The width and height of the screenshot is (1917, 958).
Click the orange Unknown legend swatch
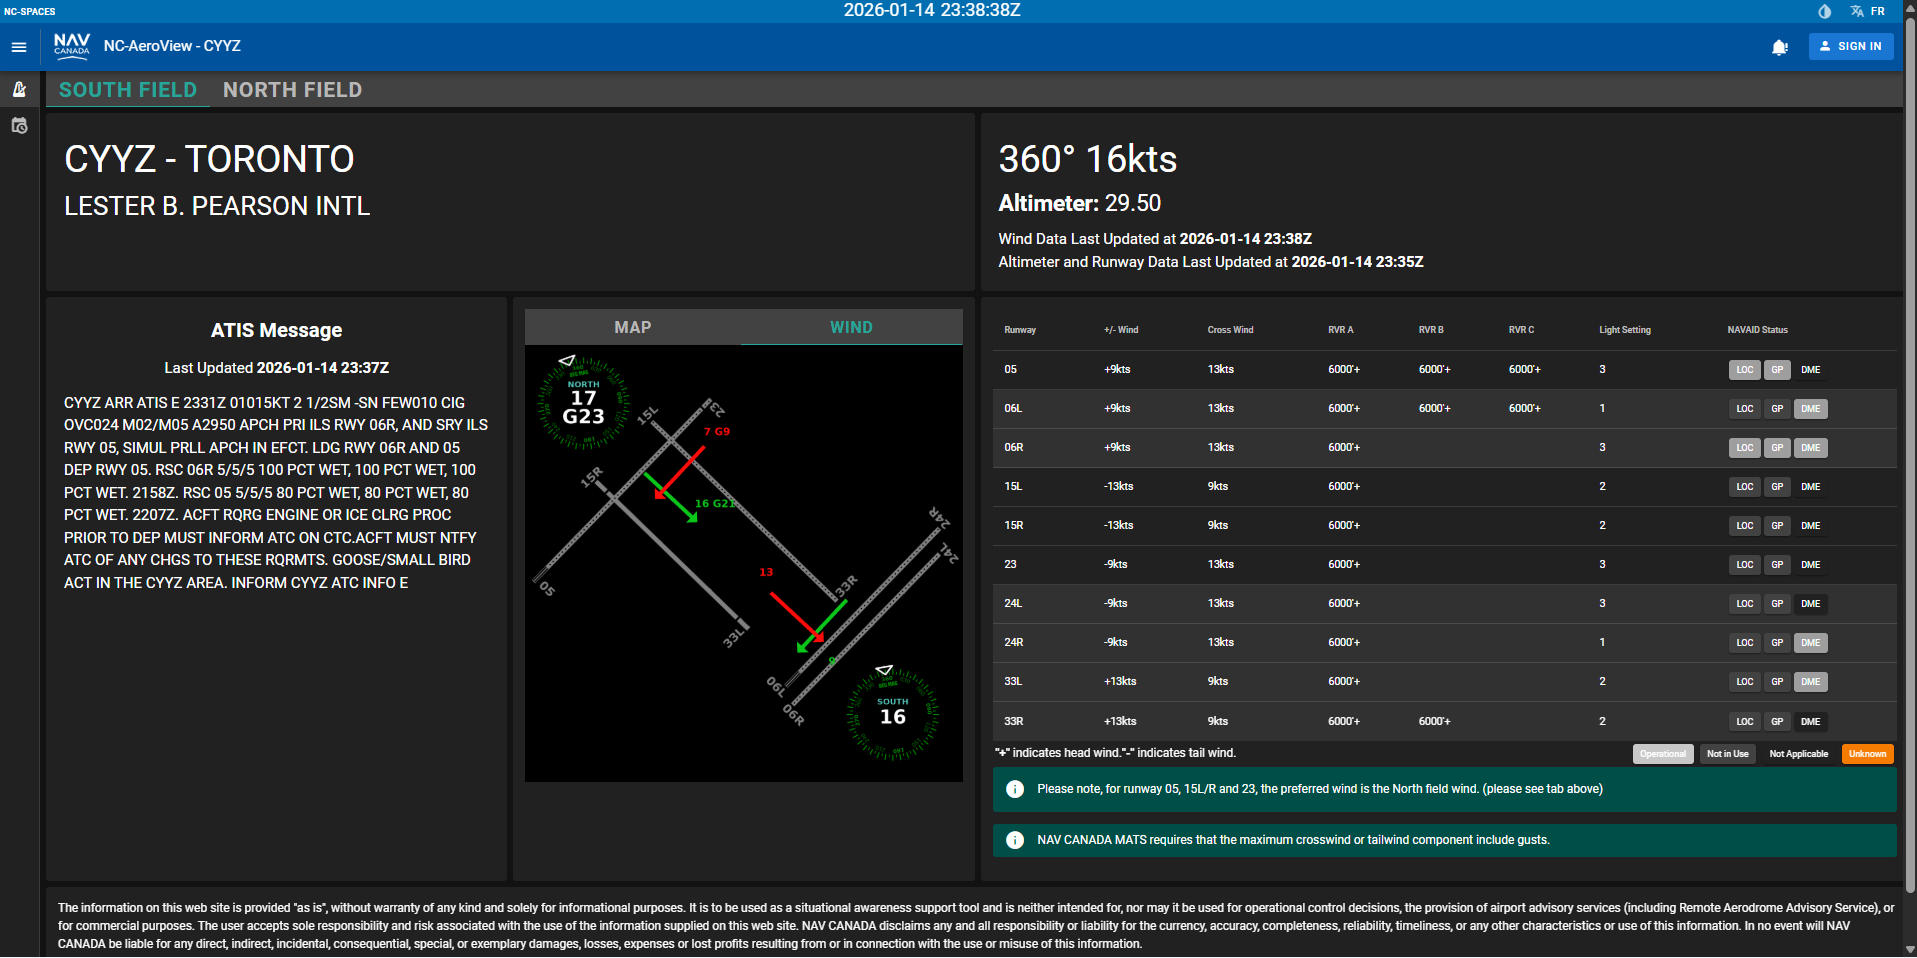1867,754
